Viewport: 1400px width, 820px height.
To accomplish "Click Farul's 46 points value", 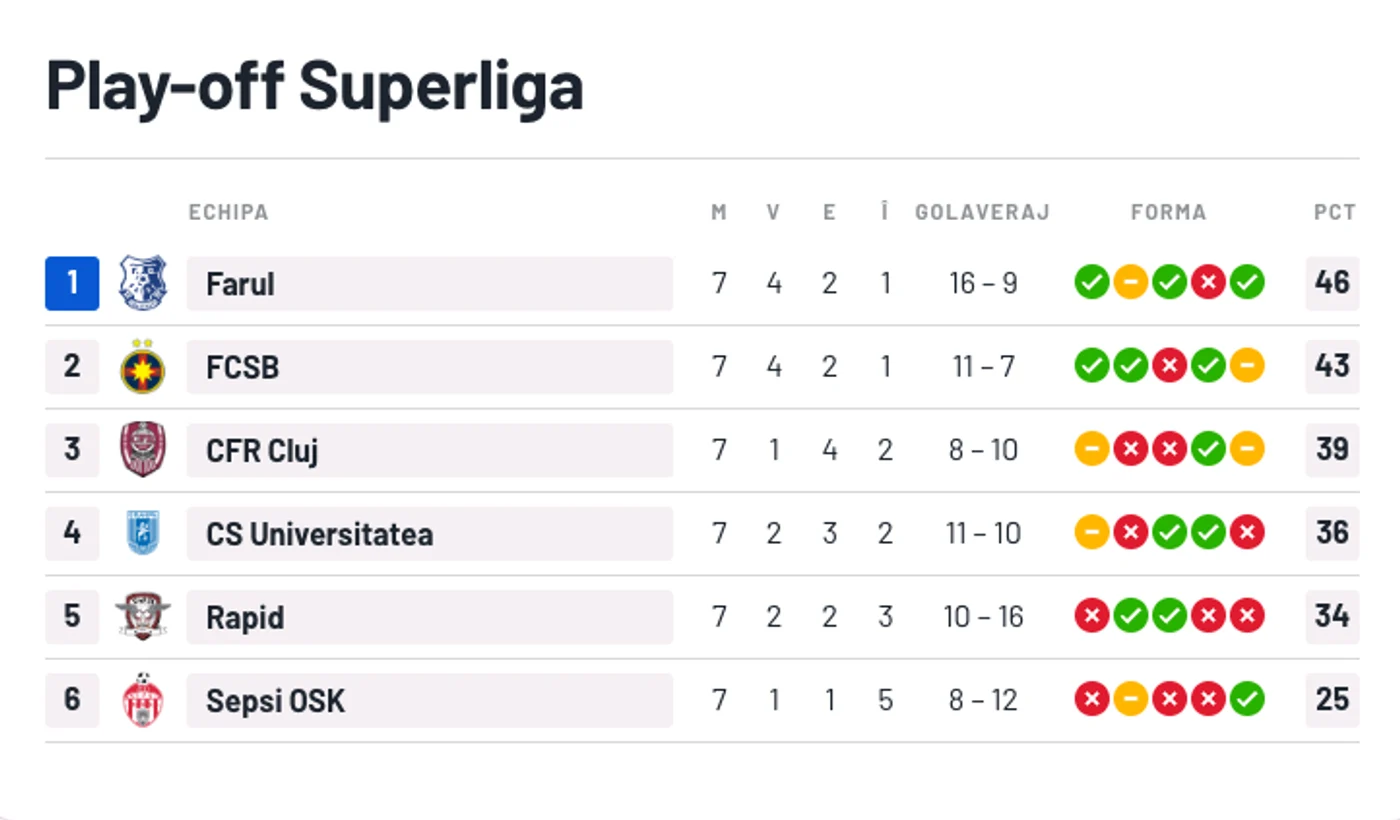I will [x=1332, y=283].
